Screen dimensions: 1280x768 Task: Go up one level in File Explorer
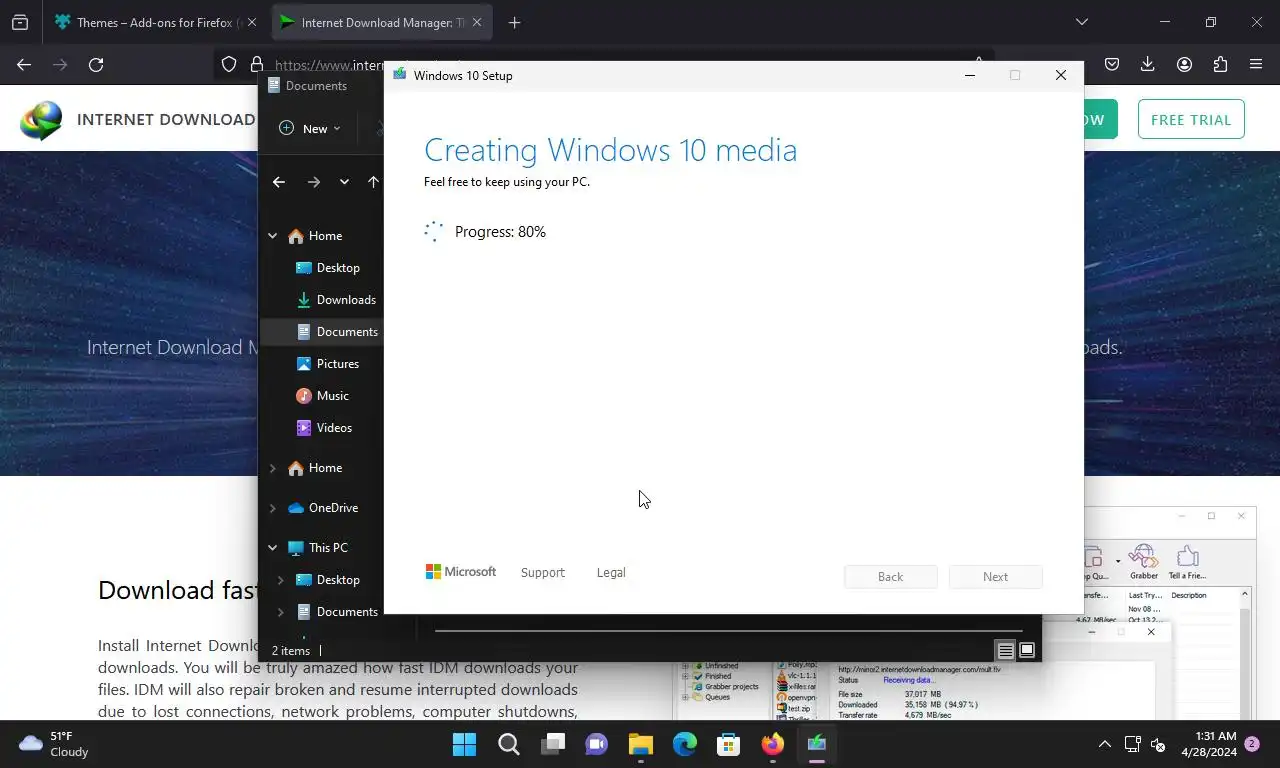point(373,182)
